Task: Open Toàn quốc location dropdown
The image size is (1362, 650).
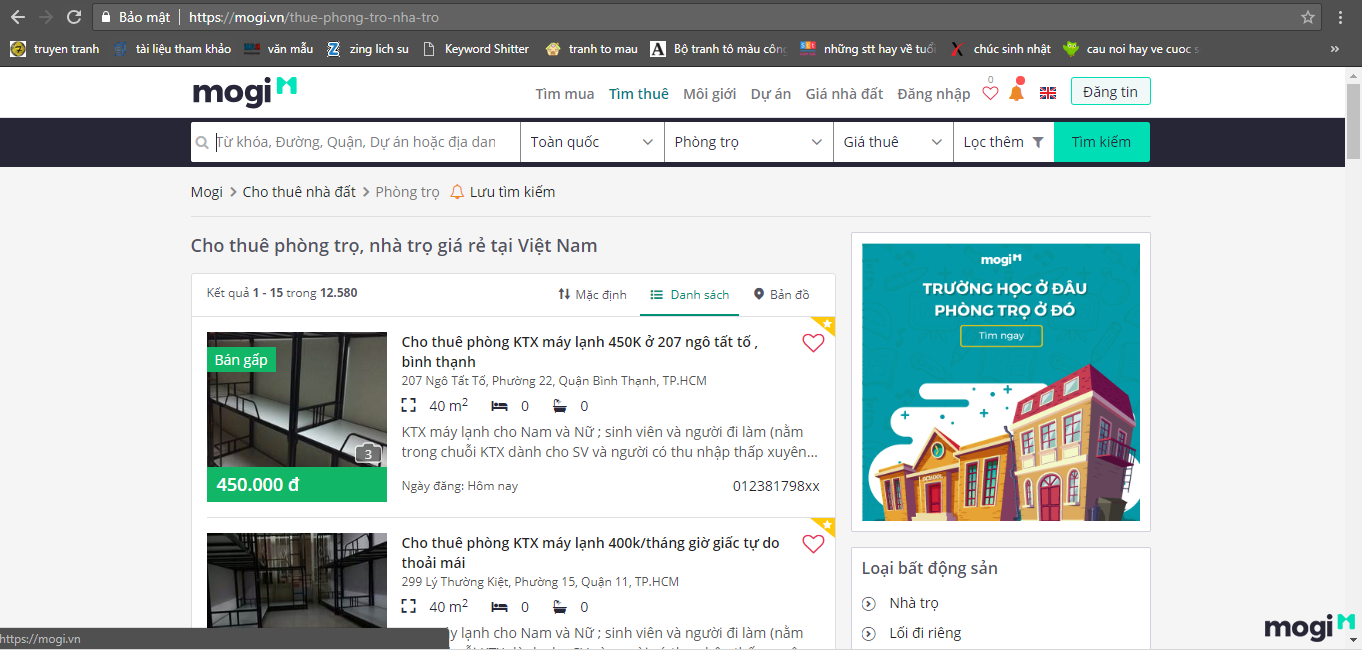Action: click(592, 142)
